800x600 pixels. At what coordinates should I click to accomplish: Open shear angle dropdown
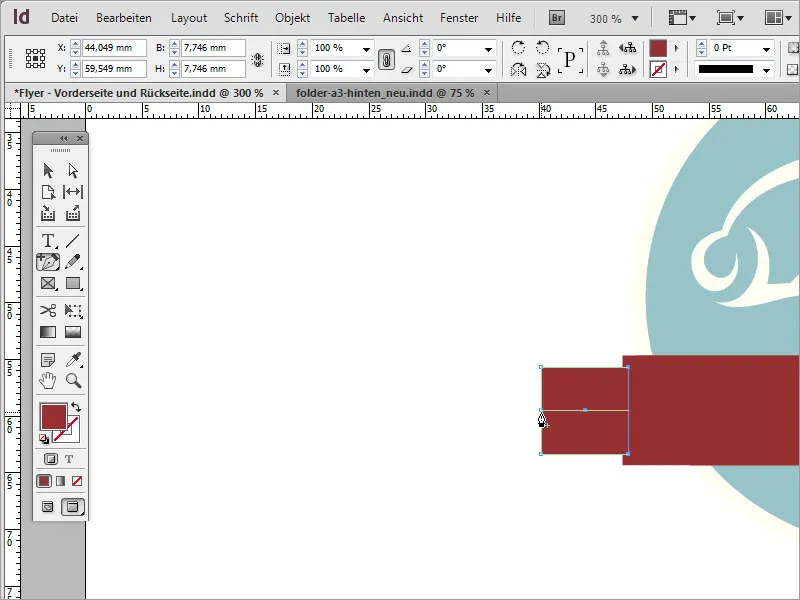[488, 70]
